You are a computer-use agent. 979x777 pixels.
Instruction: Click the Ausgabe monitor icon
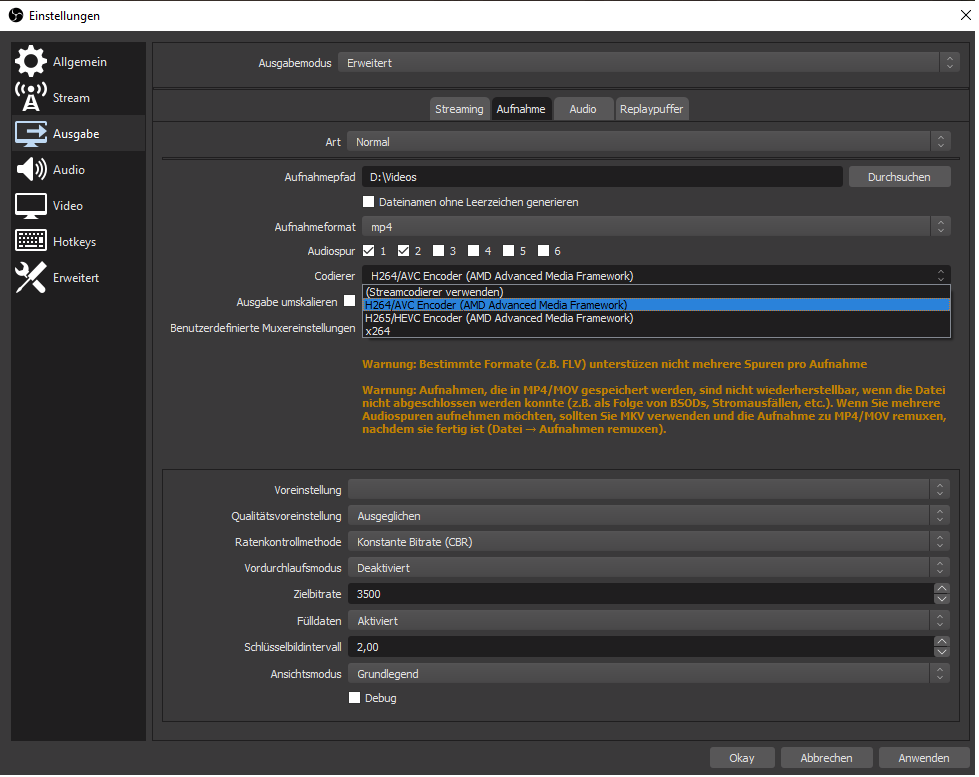31,134
